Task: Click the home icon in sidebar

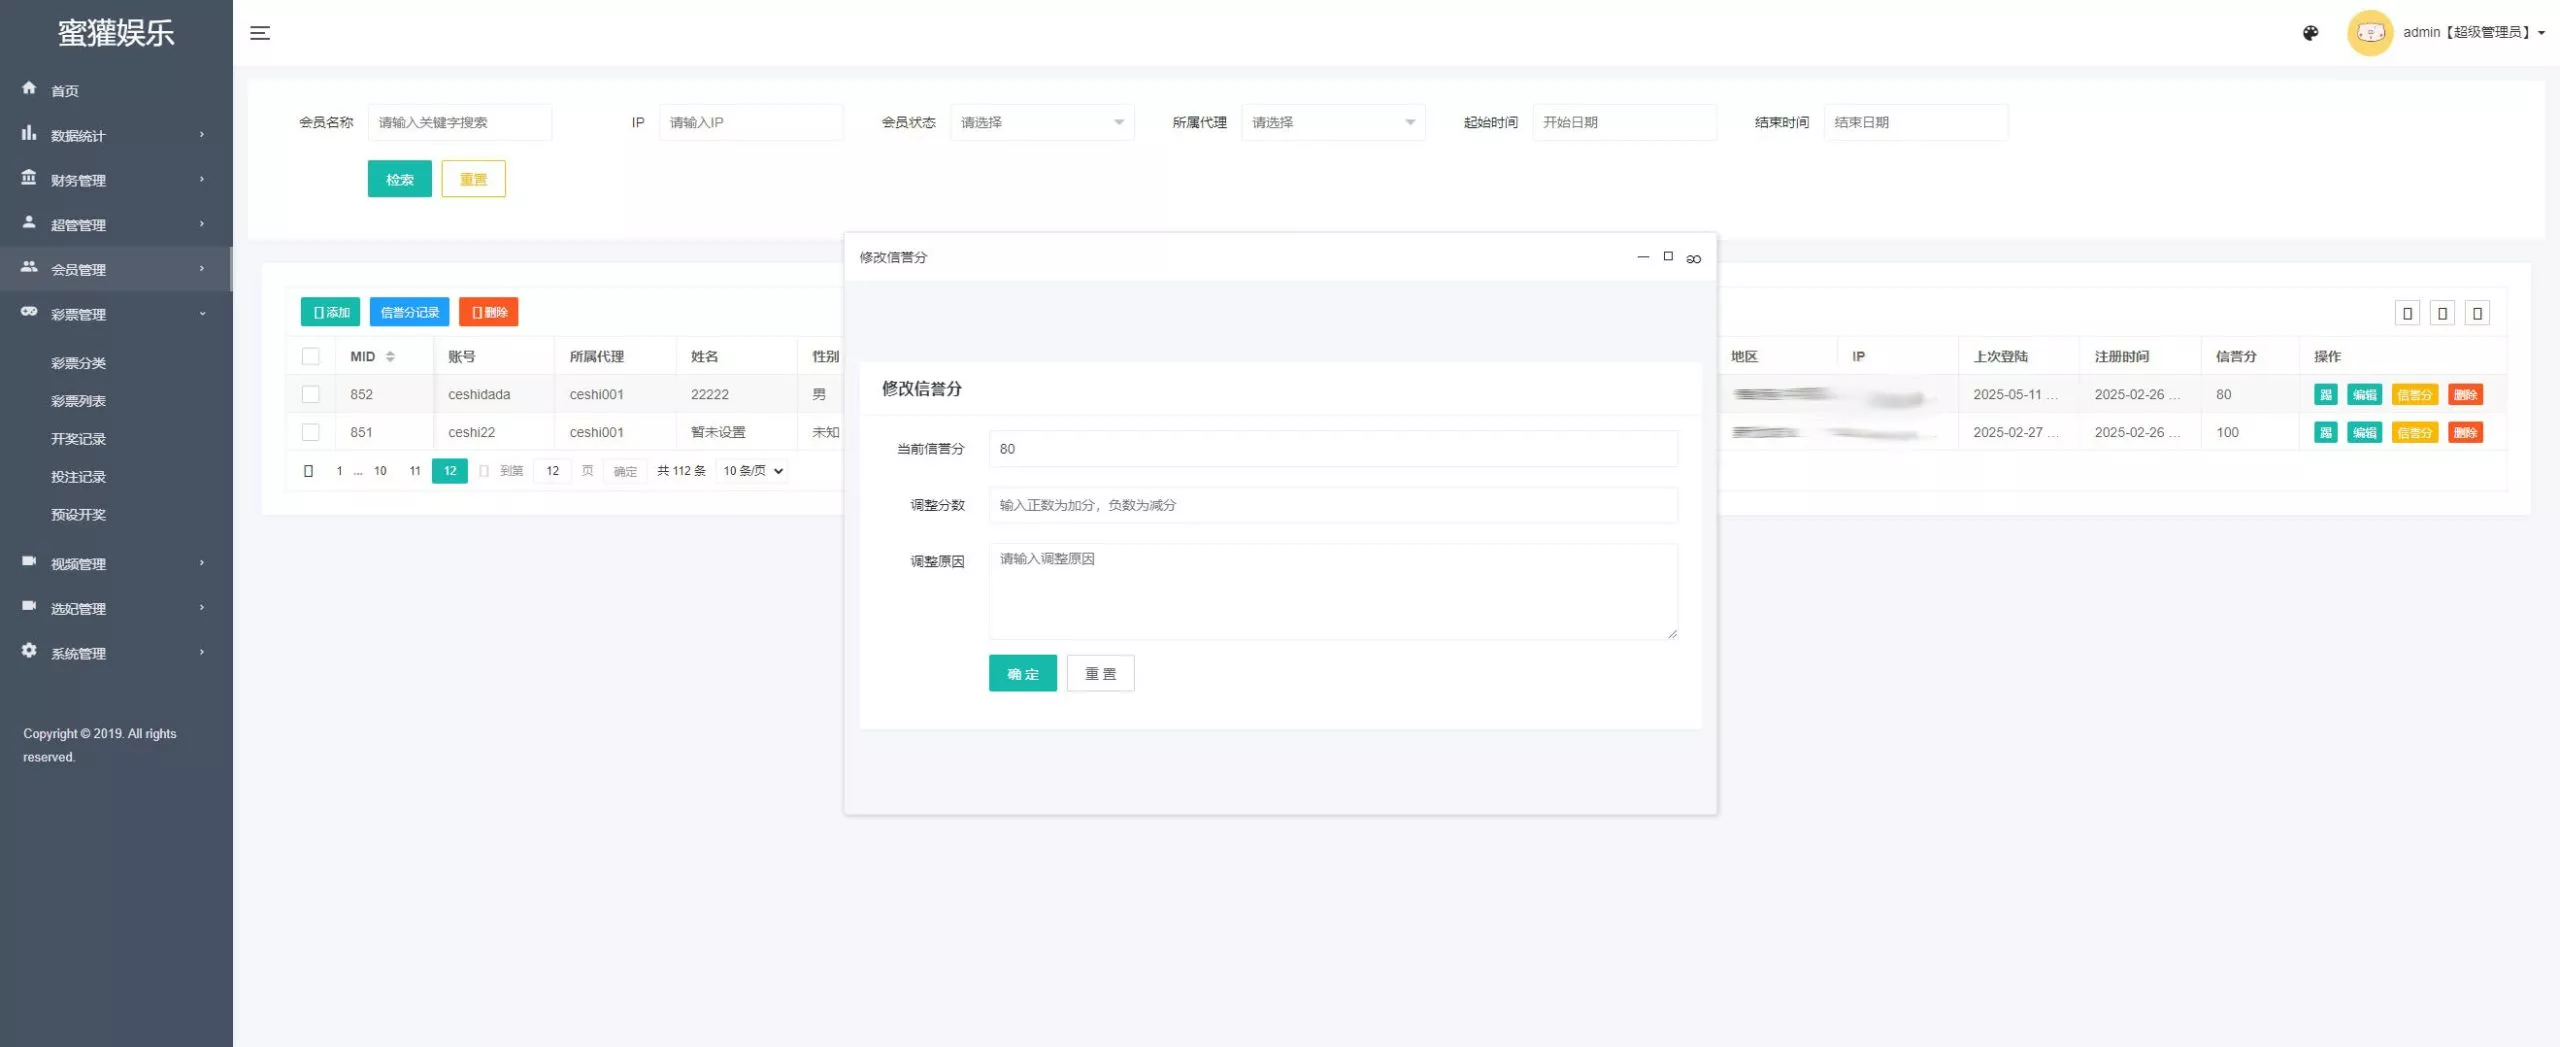Action: click(x=29, y=88)
